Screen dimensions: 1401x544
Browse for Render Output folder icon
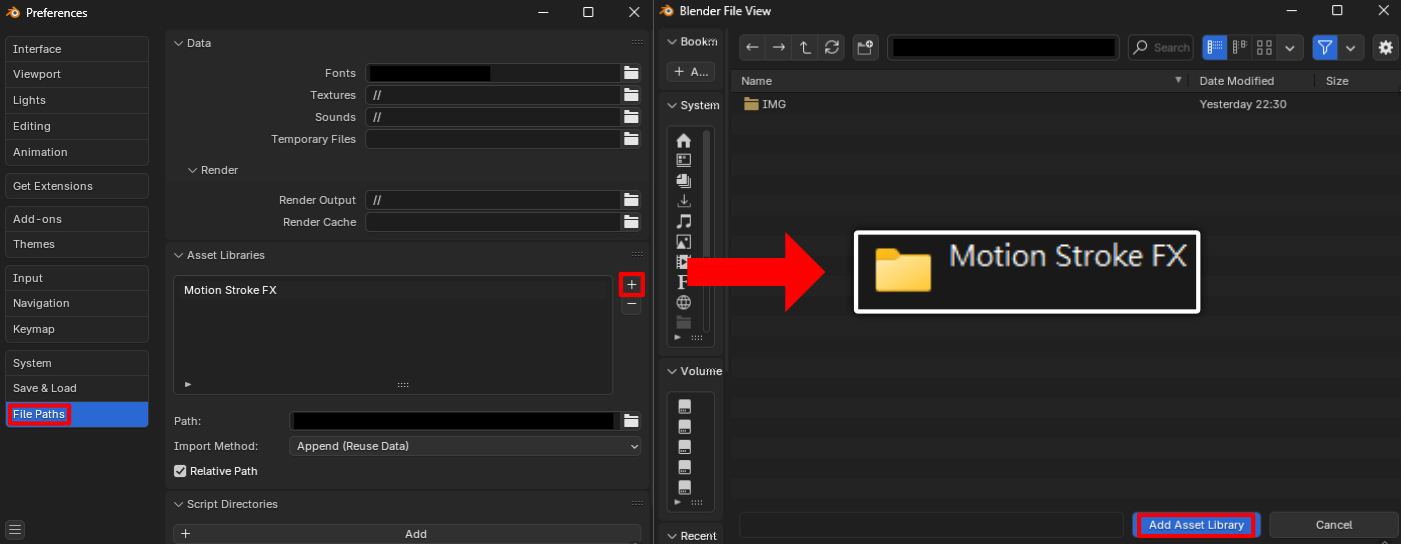click(x=631, y=200)
